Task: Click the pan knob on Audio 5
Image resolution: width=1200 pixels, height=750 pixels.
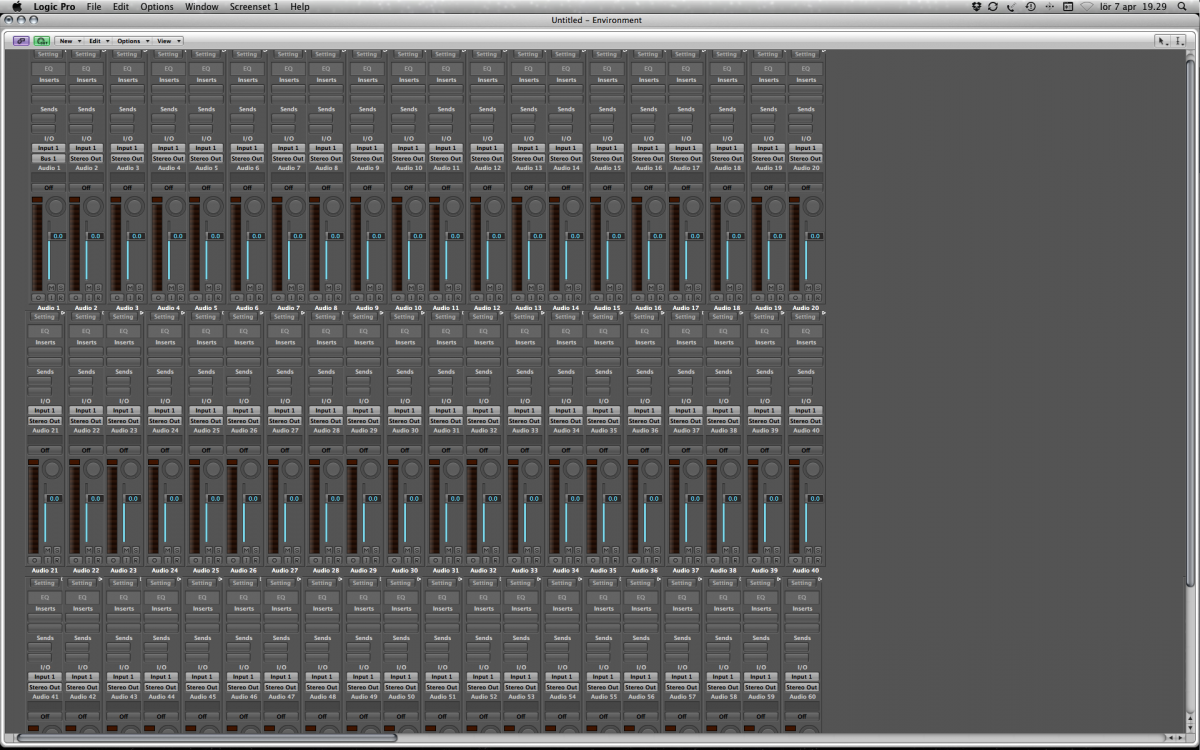Action: click(214, 206)
